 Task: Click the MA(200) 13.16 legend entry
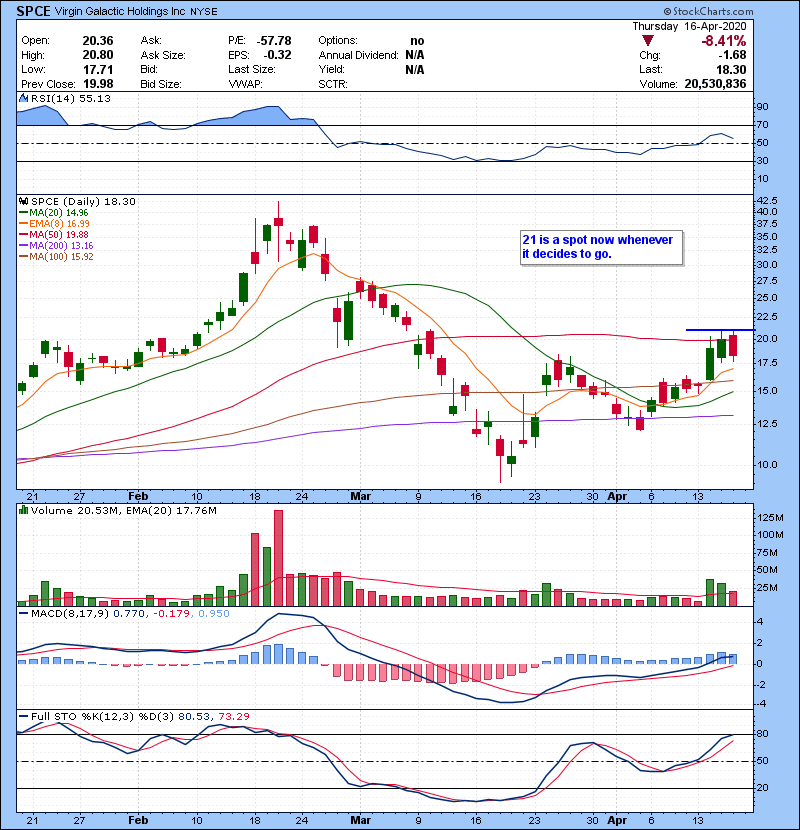[56, 246]
